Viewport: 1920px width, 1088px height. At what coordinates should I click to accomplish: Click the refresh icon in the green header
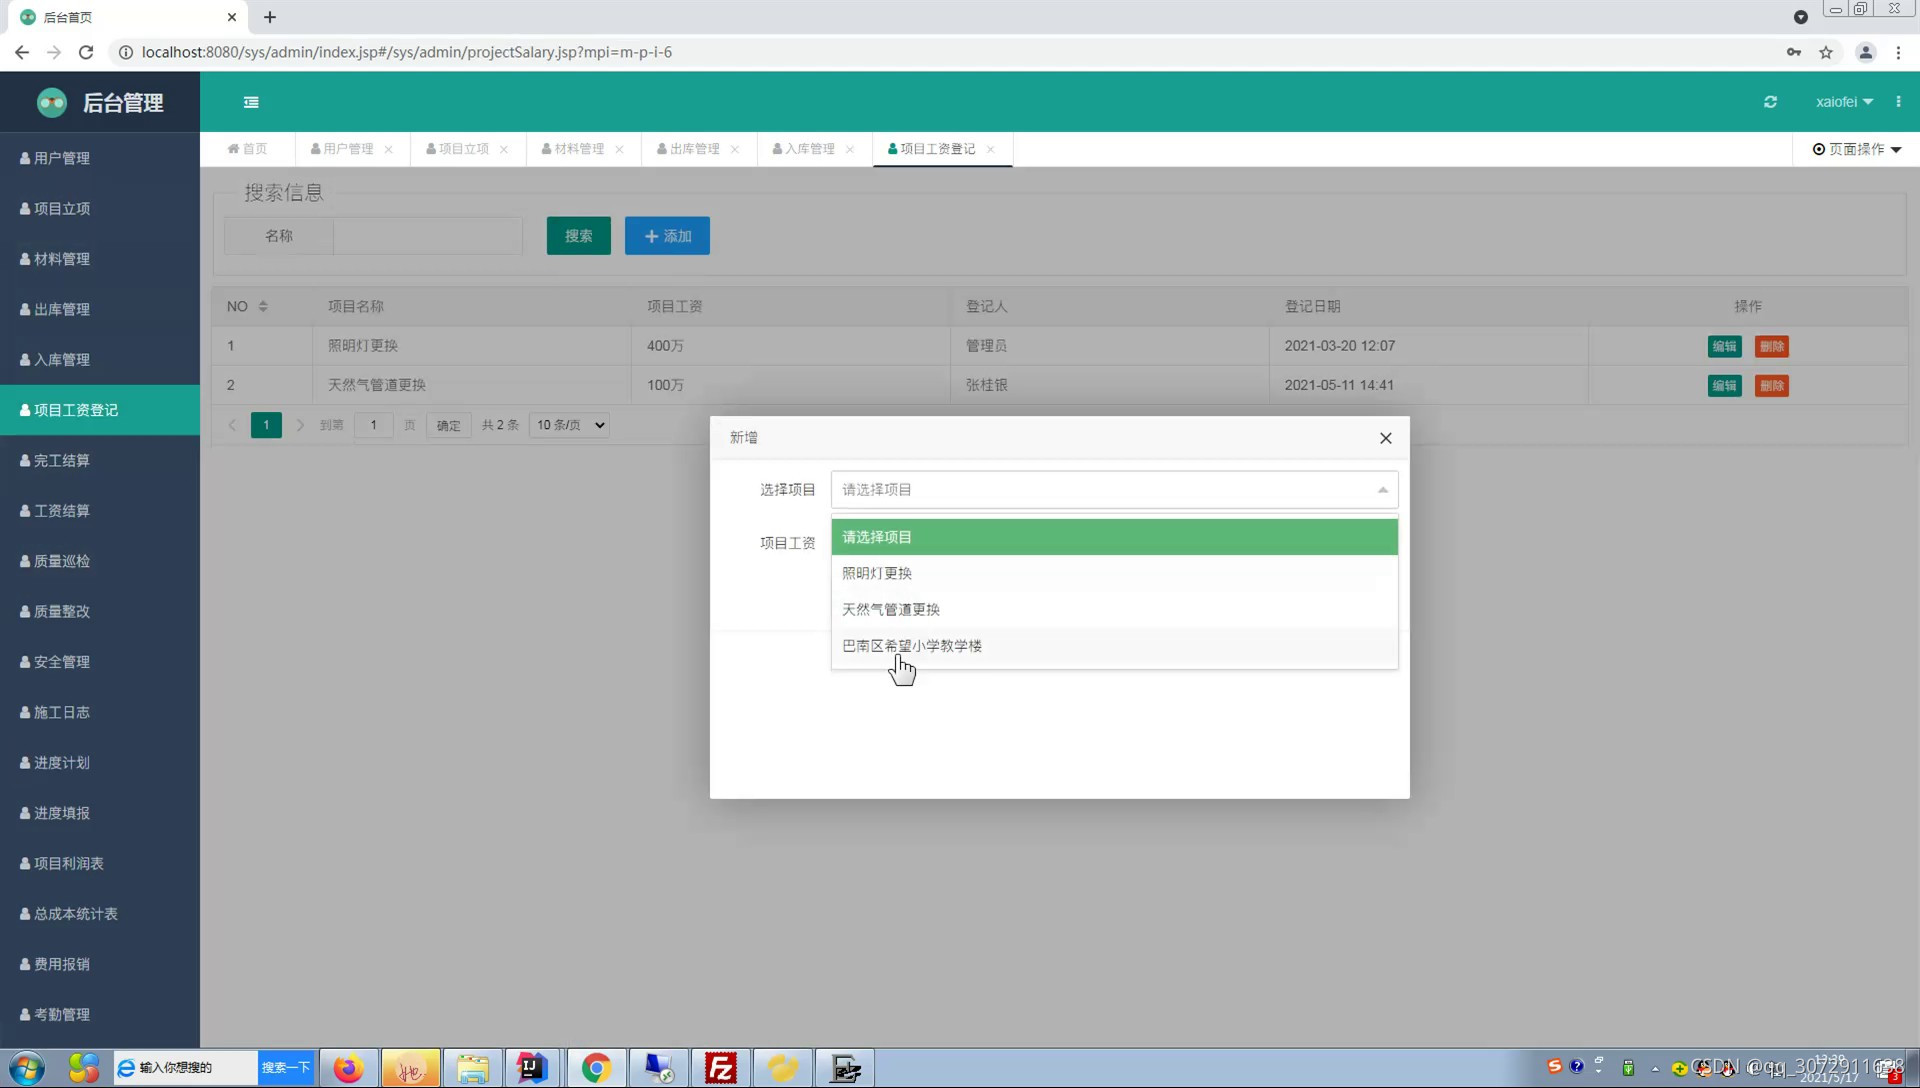[x=1770, y=102]
